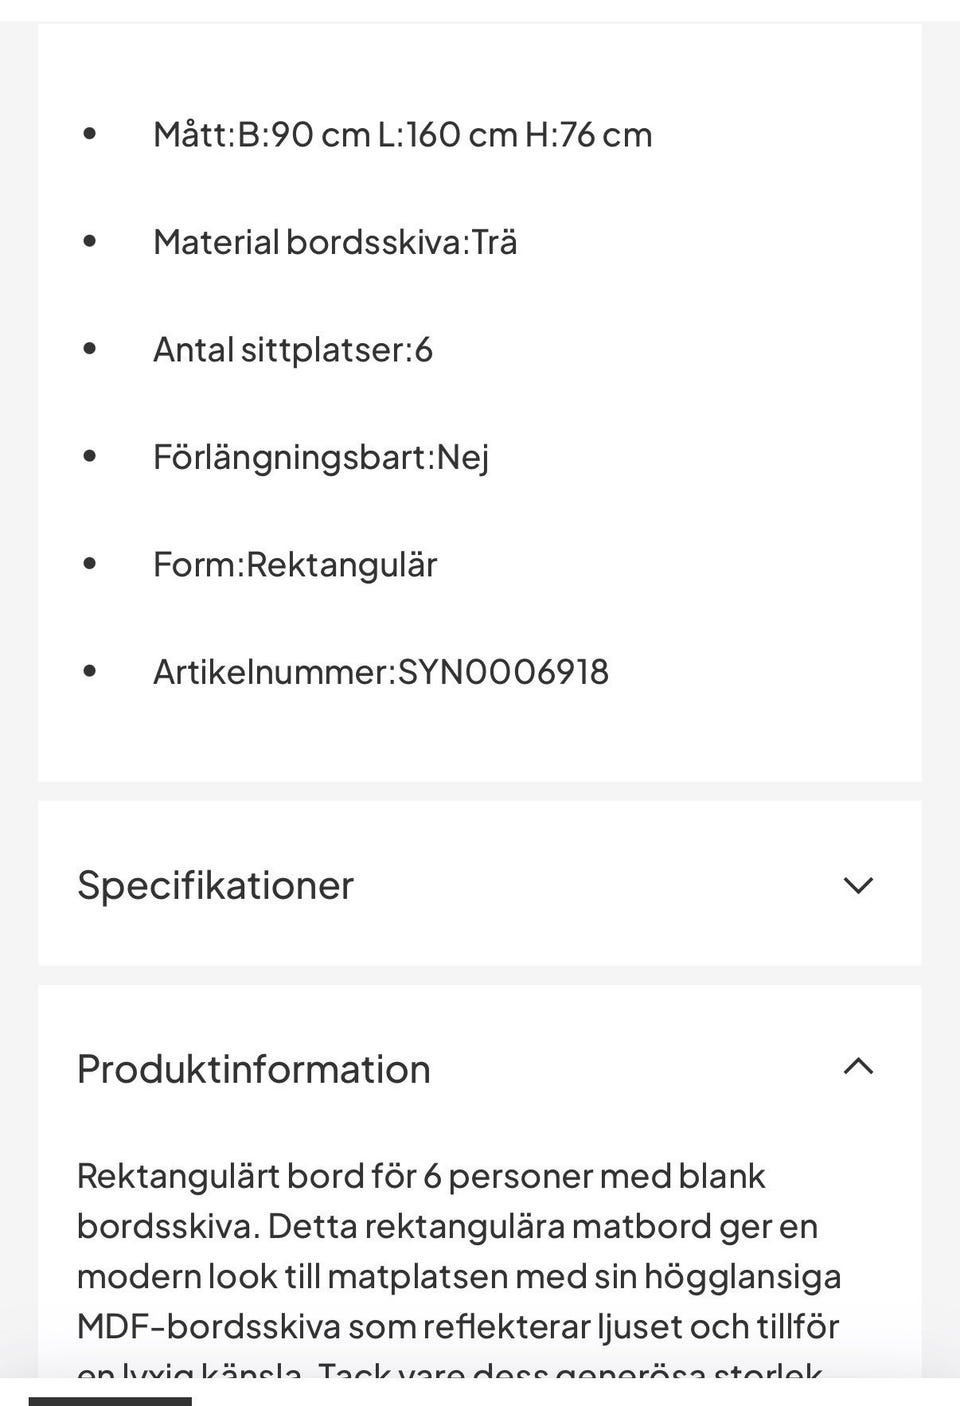Click the Form:Rektangulär text

pyautogui.click(x=295, y=565)
